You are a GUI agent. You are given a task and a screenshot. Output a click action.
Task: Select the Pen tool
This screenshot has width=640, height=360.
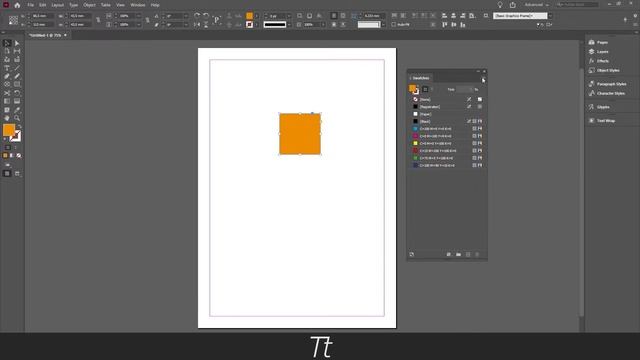click(7, 76)
